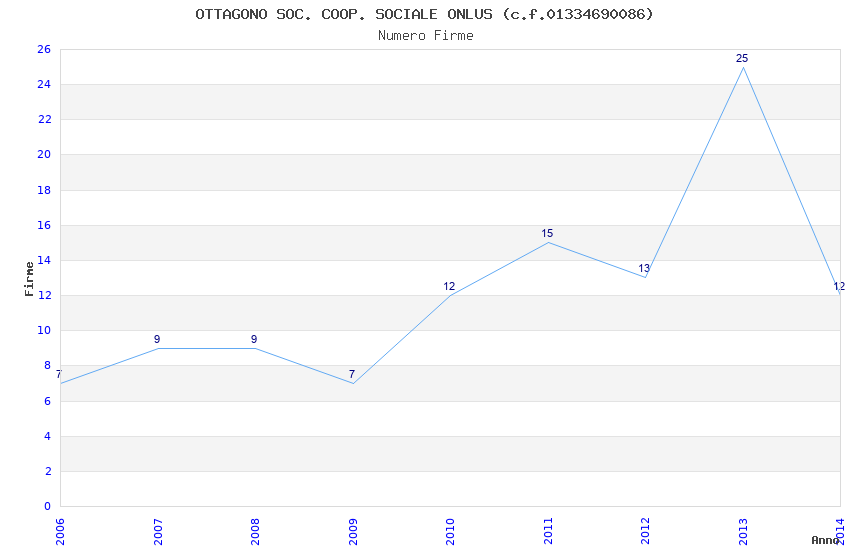Click y-axis tick label 6
850x550 pixels.
[47, 402]
